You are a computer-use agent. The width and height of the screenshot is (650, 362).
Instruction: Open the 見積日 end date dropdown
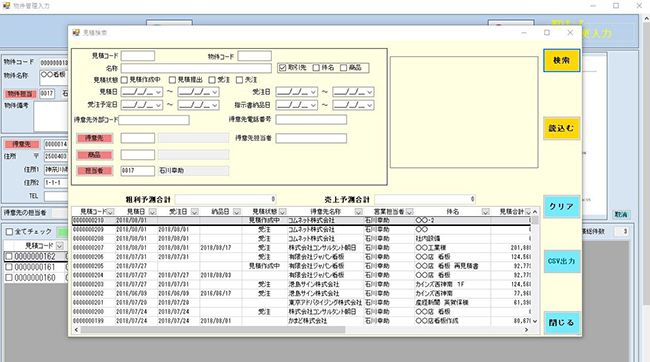215,92
